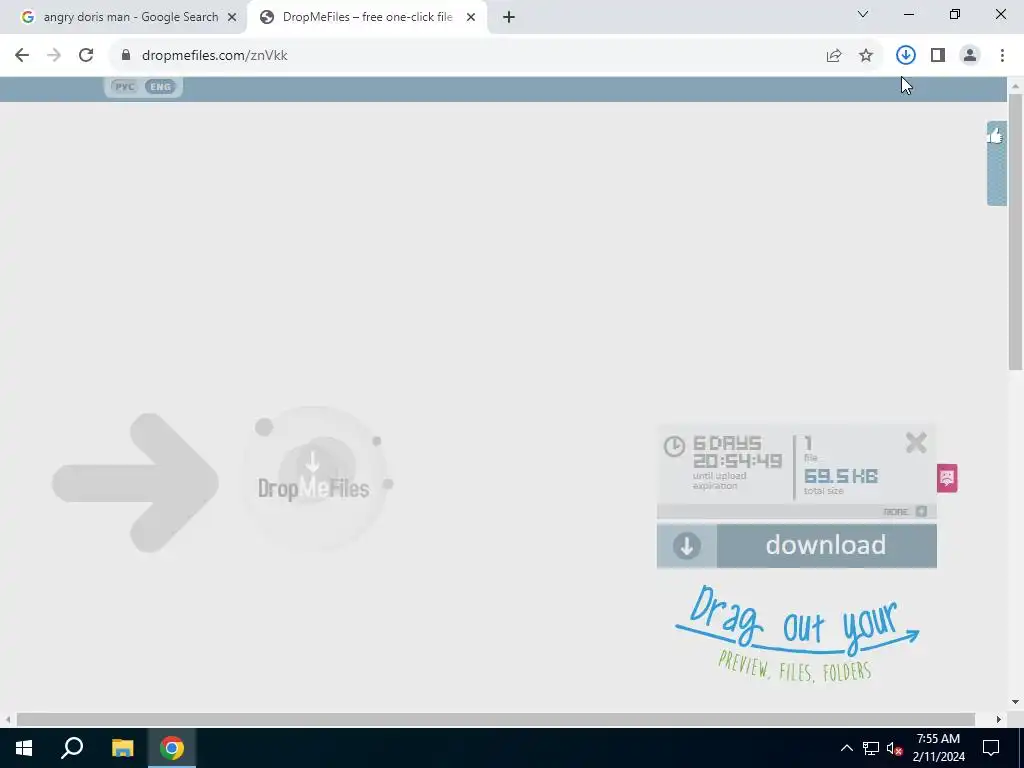The height and width of the screenshot is (768, 1024).
Task: Click the scroll right arrow
Action: [999, 719]
